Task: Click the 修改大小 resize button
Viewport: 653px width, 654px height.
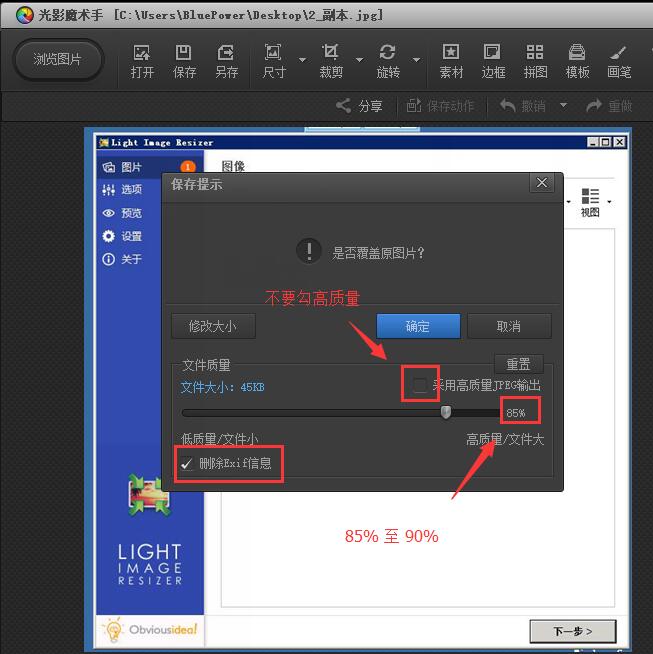Action: pos(213,326)
